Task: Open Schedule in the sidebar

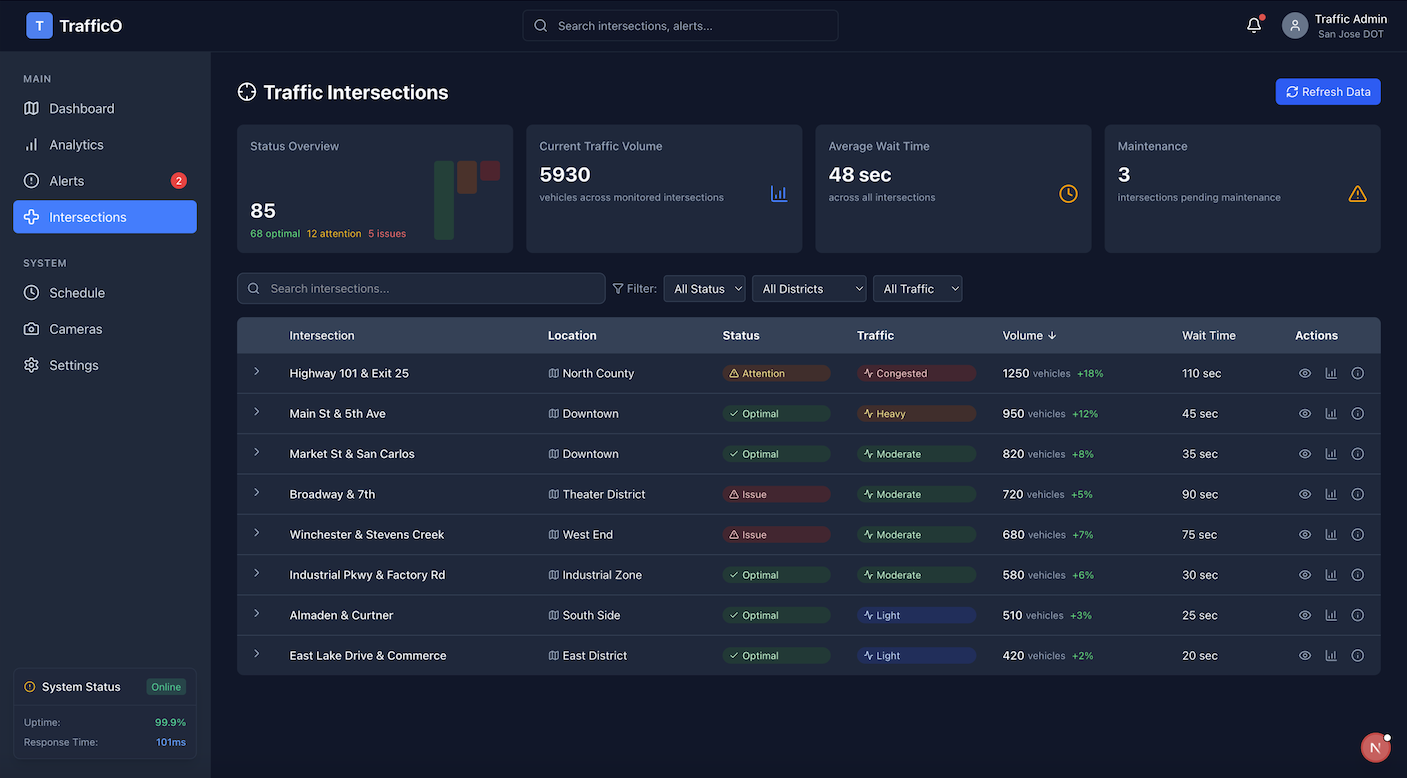Action: pyautogui.click(x=105, y=293)
